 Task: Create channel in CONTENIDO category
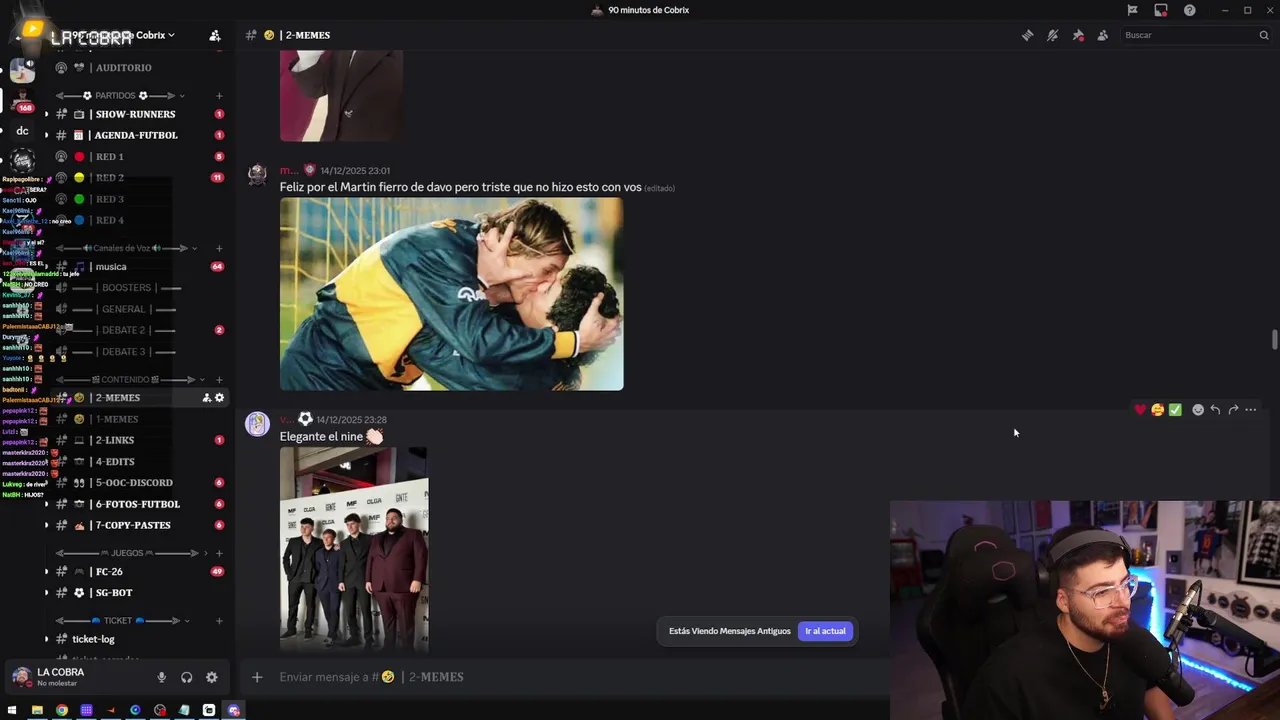[219, 380]
